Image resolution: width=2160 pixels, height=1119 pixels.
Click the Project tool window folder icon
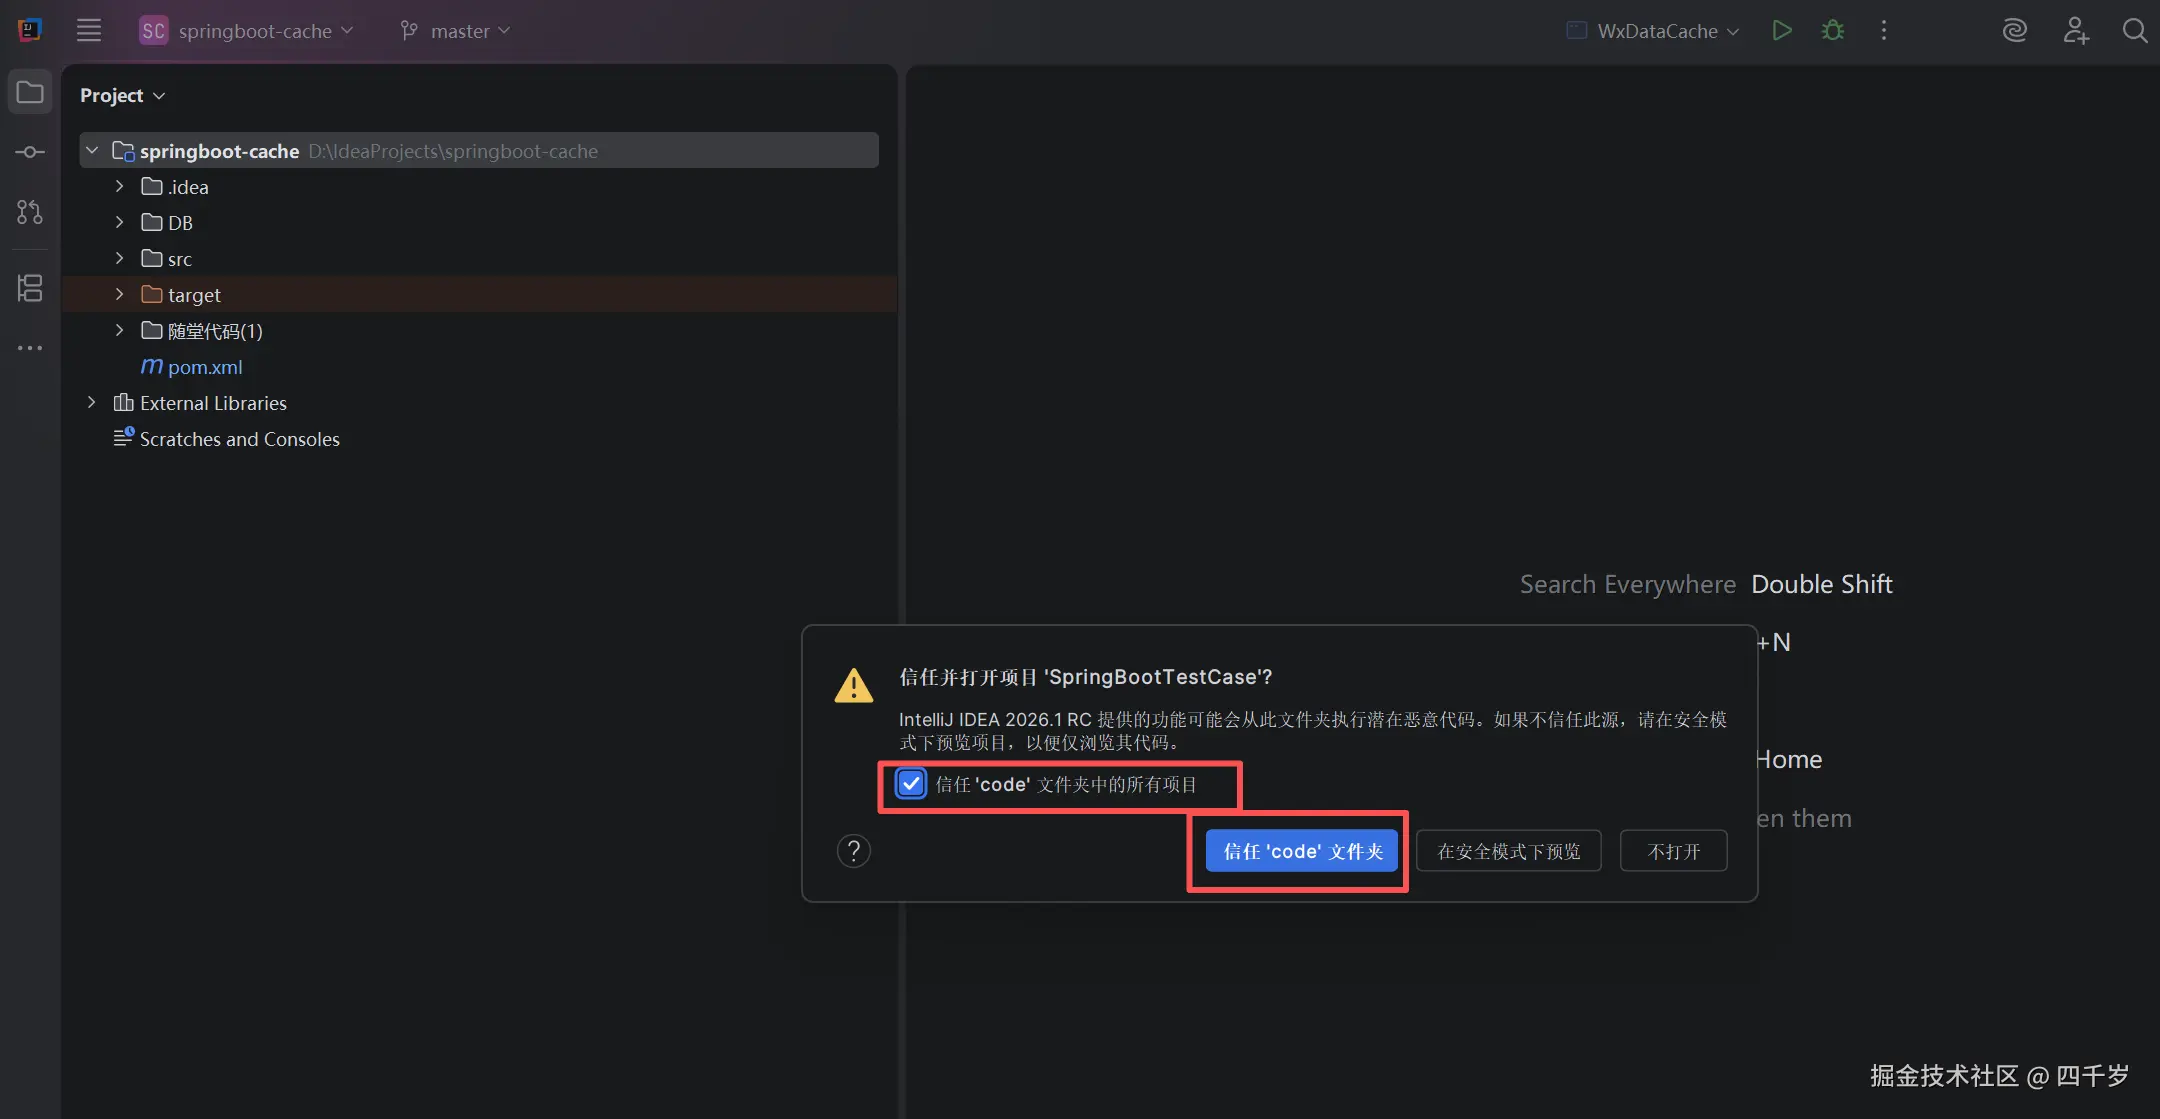click(x=30, y=92)
